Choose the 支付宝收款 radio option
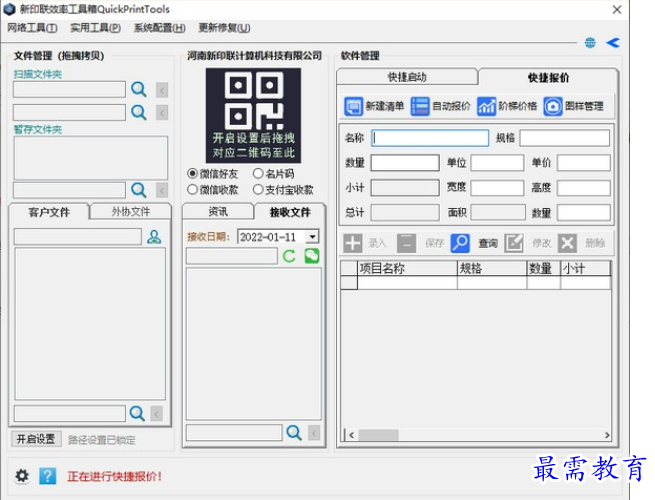The height and width of the screenshot is (500, 655). [x=258, y=189]
